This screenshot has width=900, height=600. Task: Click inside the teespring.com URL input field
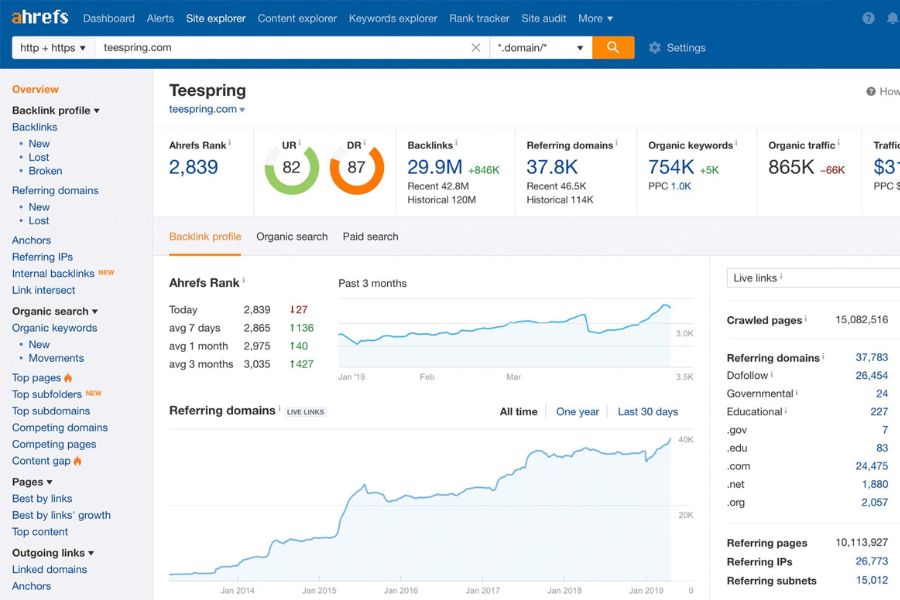280,47
